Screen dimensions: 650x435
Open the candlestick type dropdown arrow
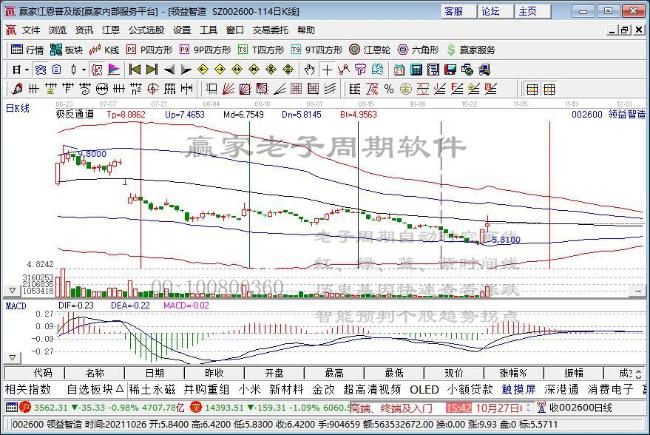click(83, 70)
